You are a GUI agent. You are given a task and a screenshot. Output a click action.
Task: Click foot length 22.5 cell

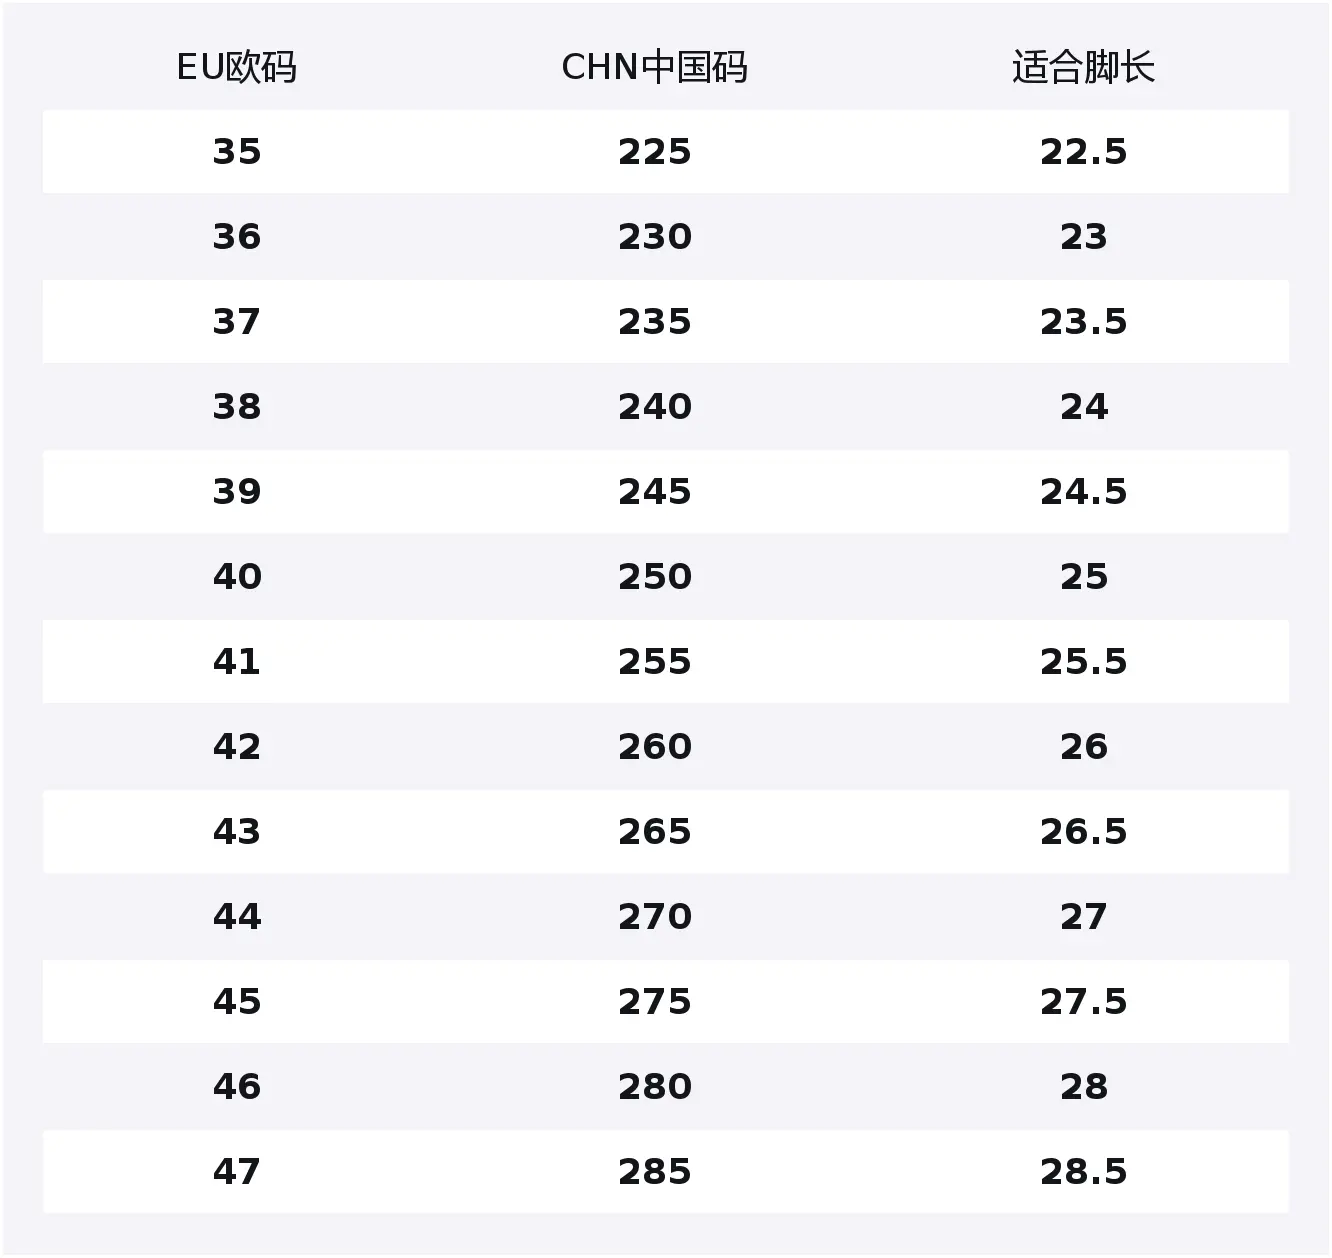click(1083, 152)
